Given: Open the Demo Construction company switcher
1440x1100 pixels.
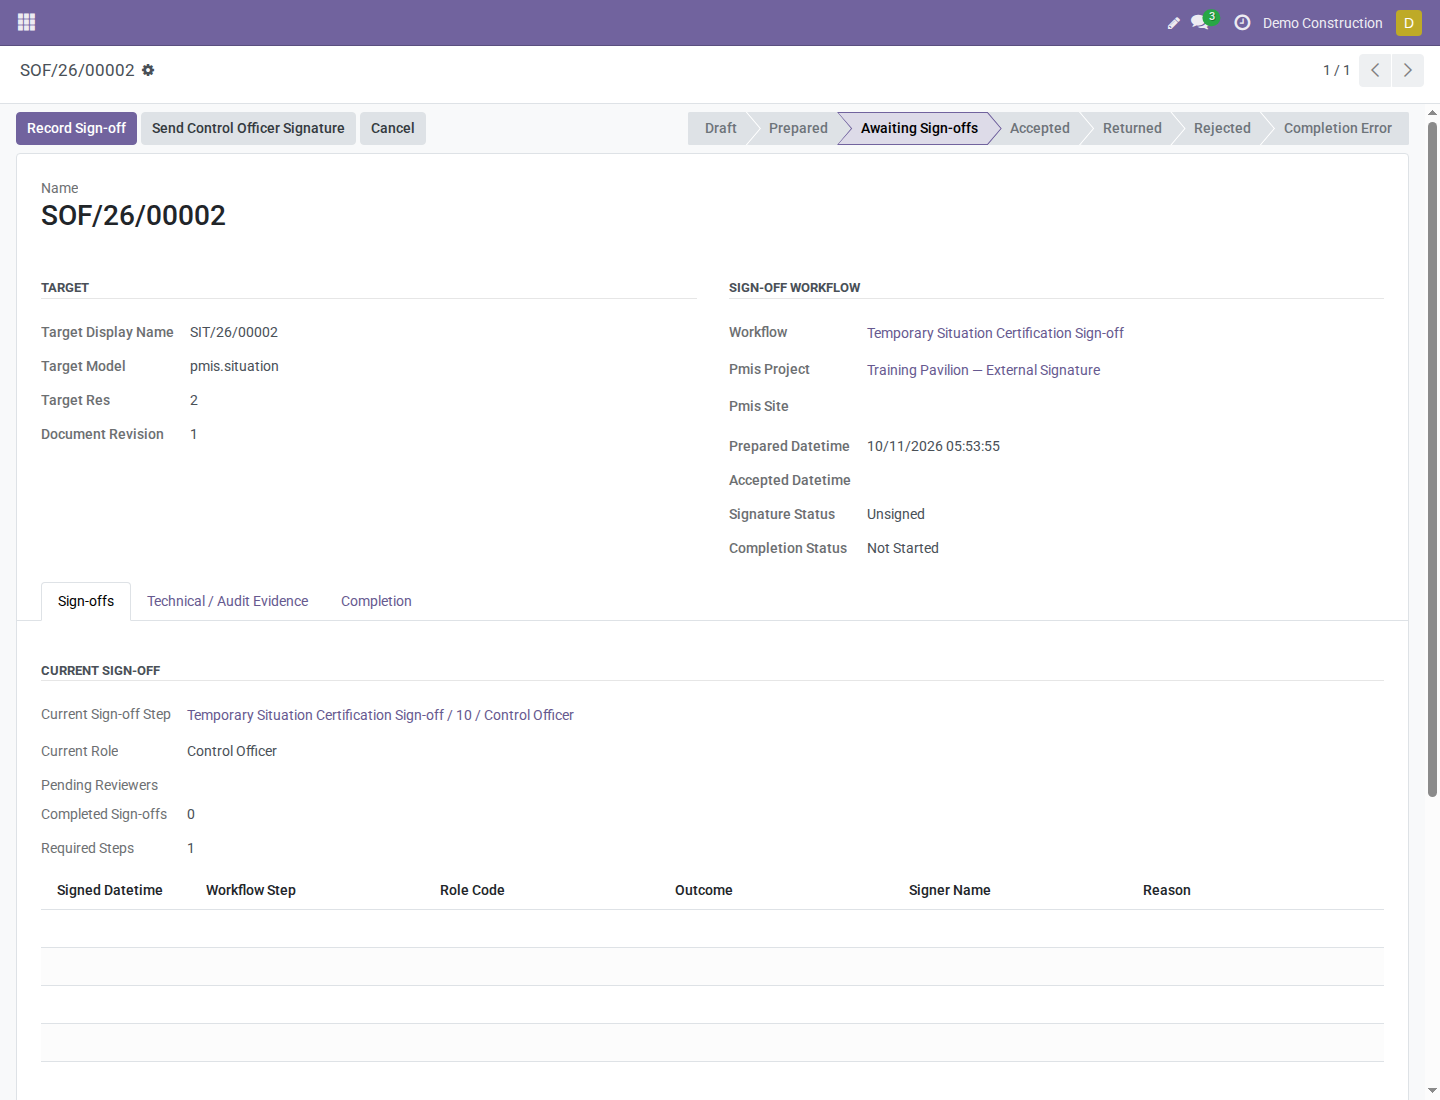Looking at the screenshot, I should (1322, 23).
